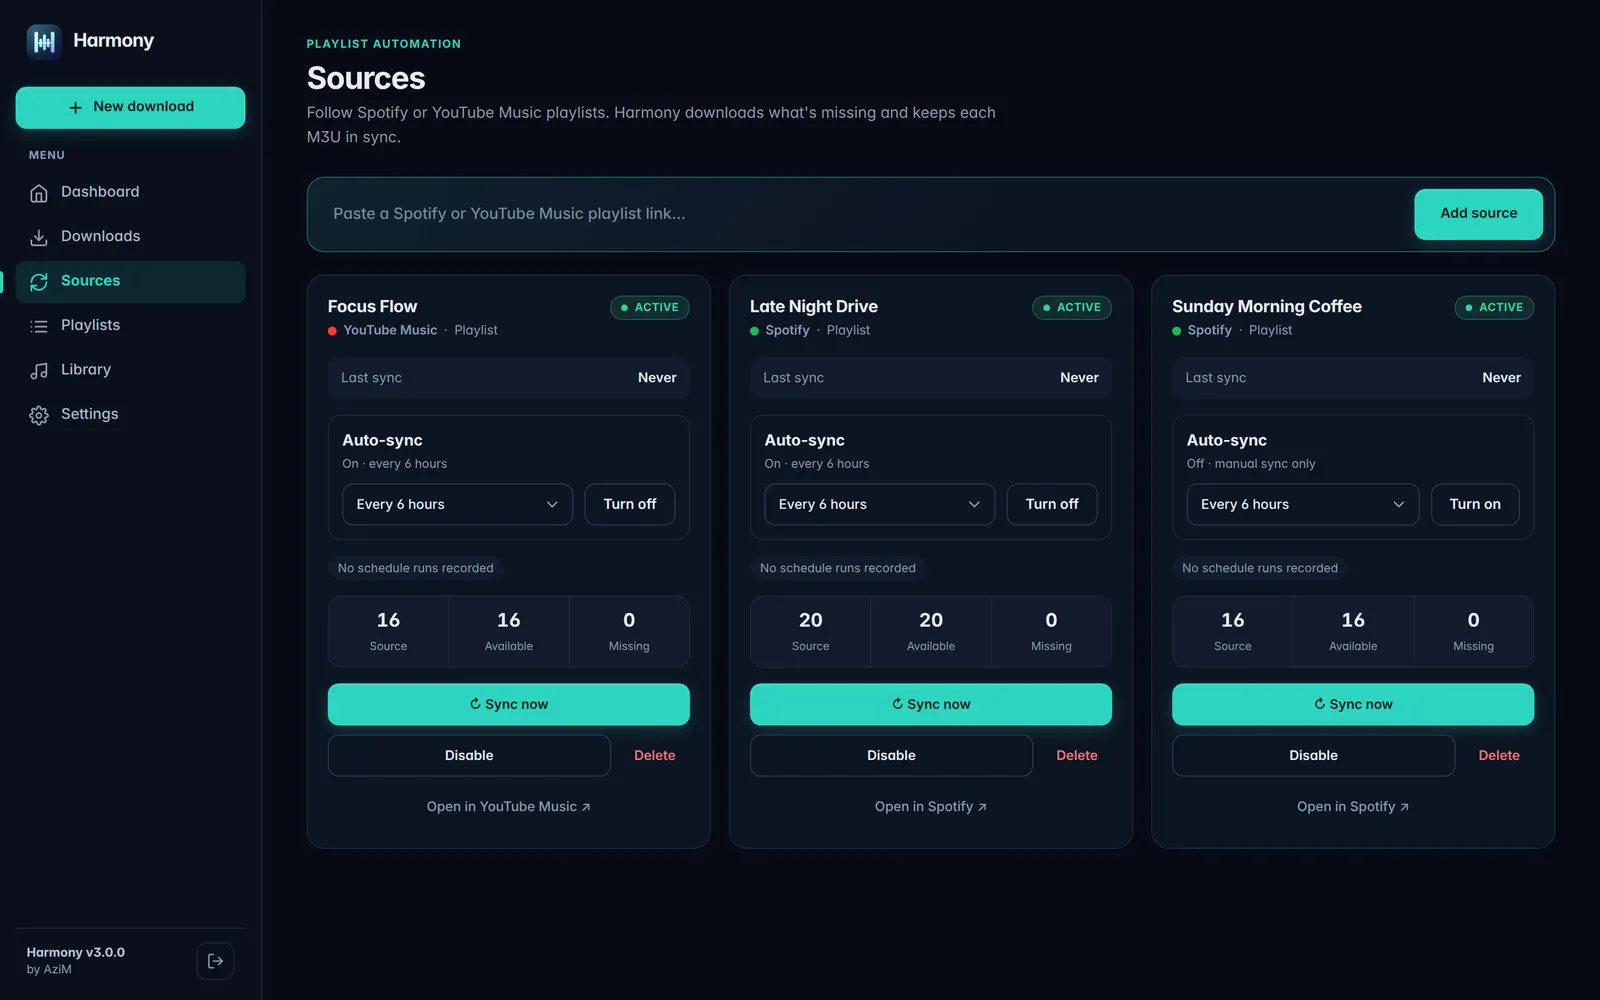This screenshot has height=1000, width=1600.
Task: Click the Add source button
Action: point(1478,214)
